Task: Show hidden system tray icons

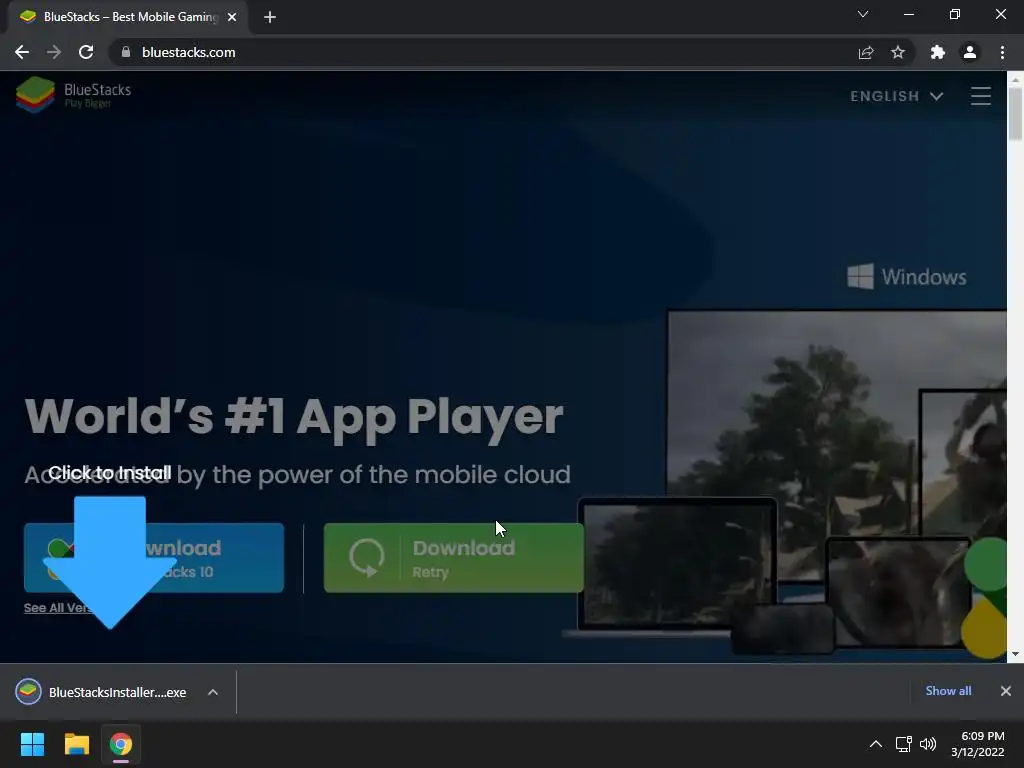Action: (x=876, y=744)
